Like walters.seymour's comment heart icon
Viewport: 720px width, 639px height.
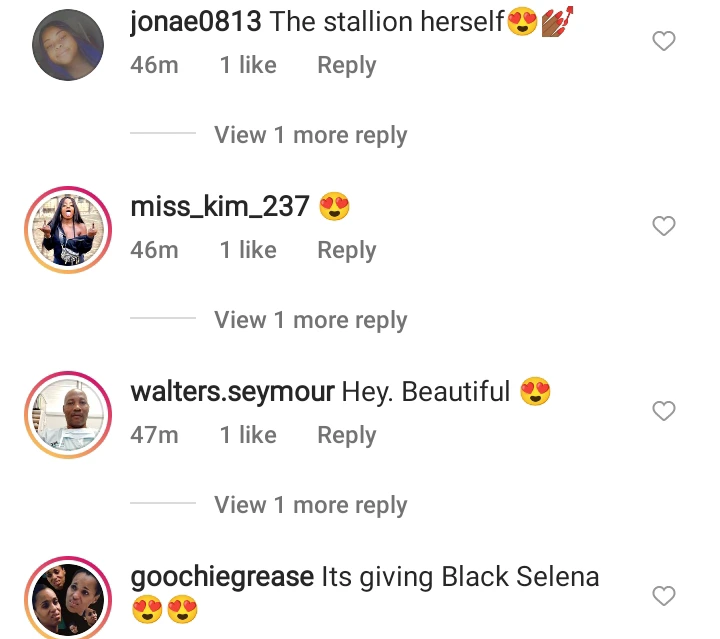(664, 411)
